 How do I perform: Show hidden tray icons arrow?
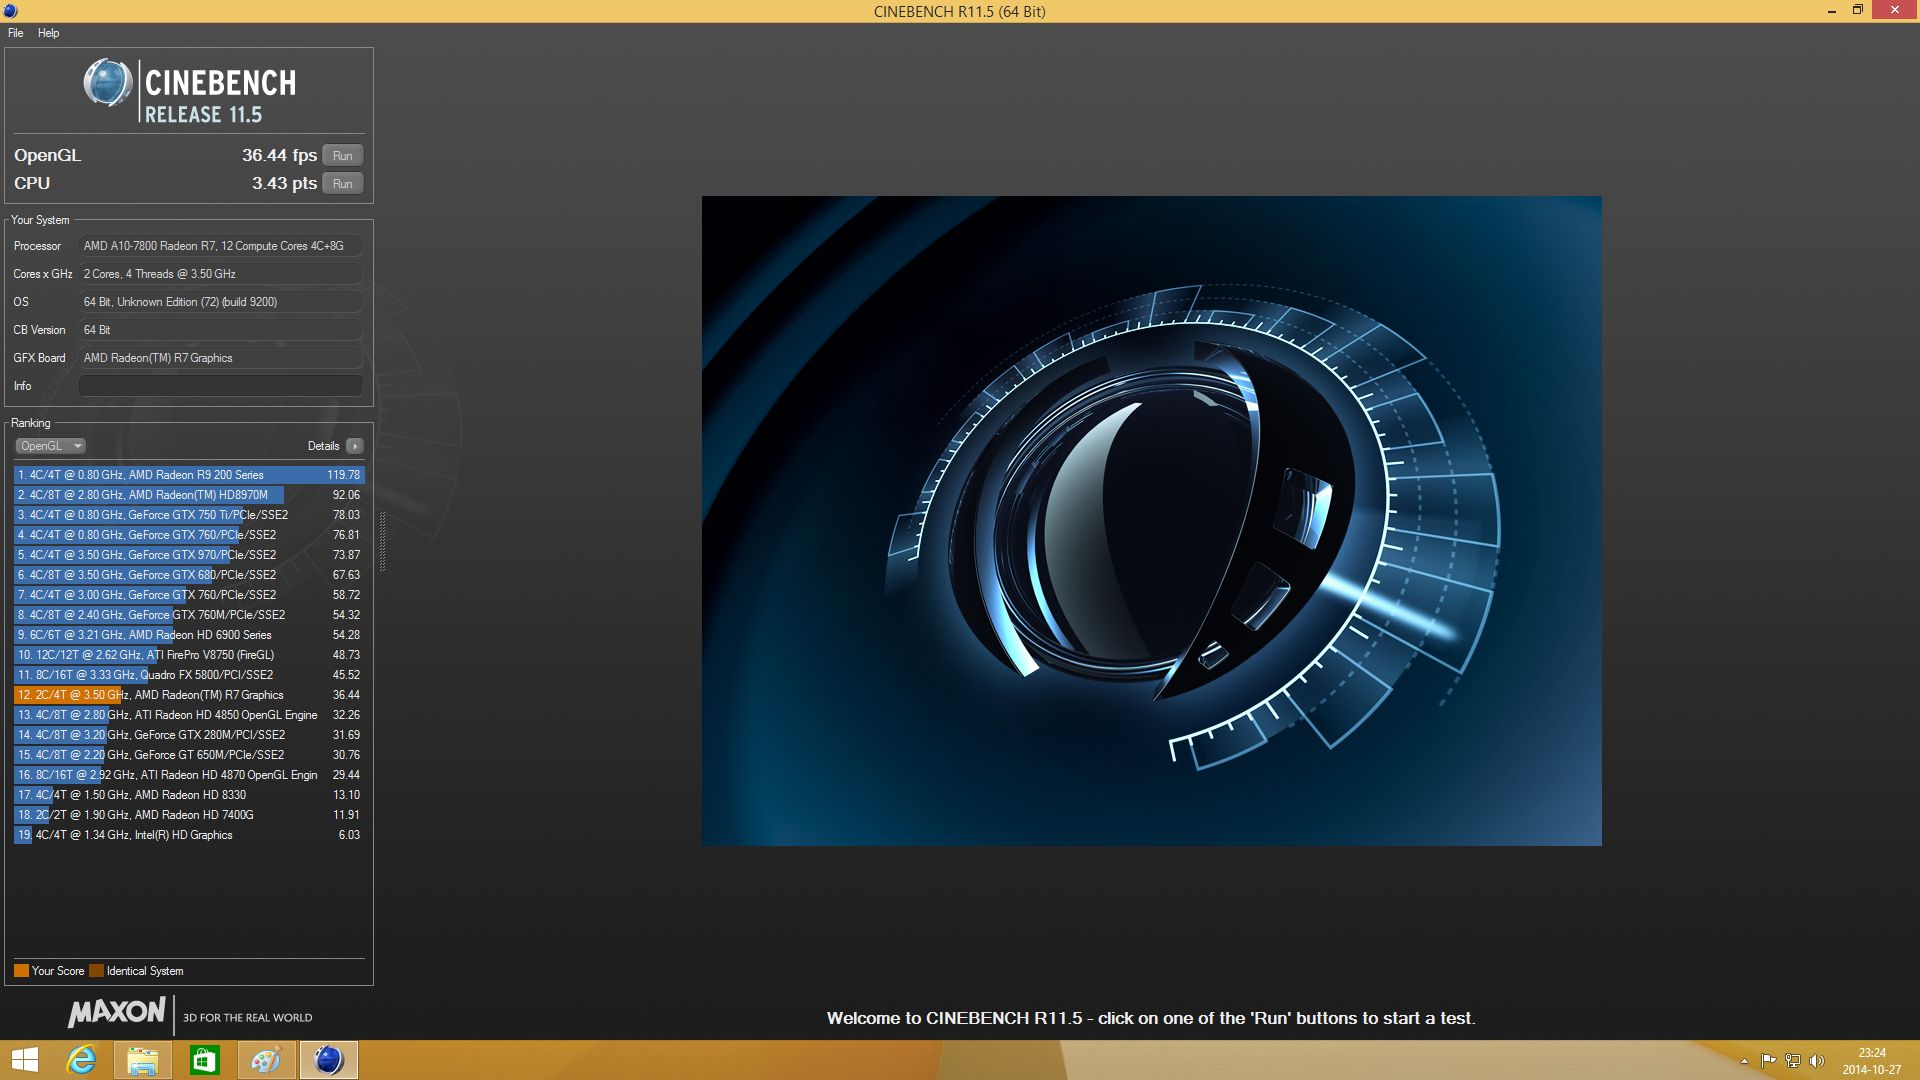[x=1744, y=1061]
